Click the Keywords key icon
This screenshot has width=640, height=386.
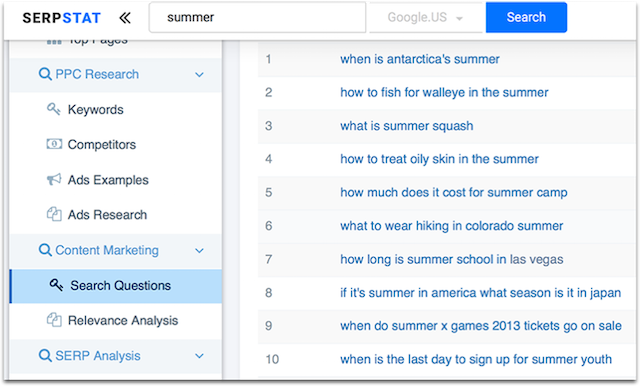pyautogui.click(x=53, y=109)
